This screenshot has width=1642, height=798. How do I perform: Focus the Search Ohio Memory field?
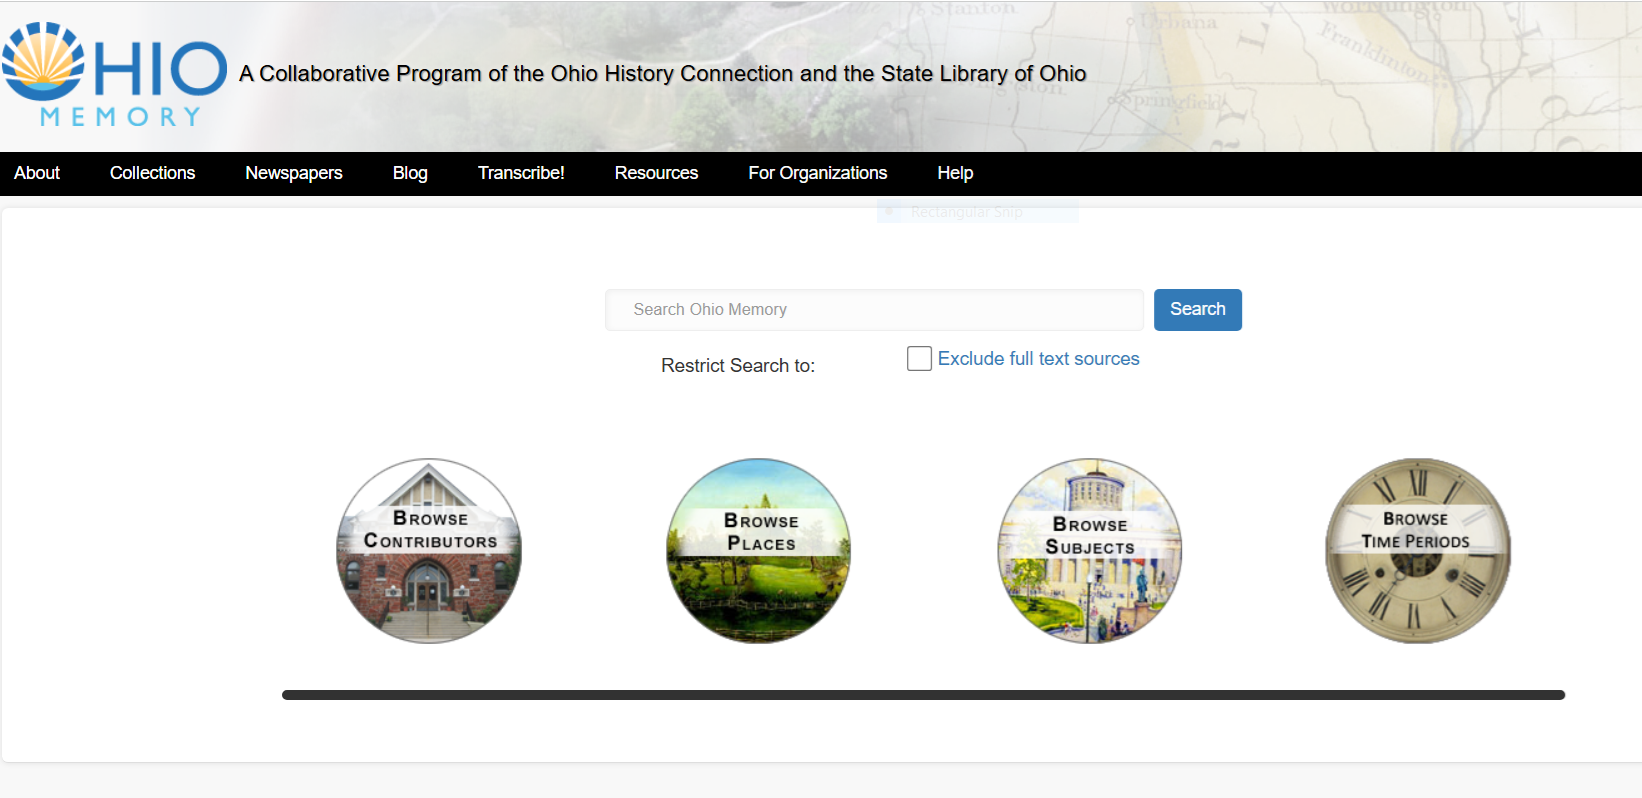click(x=874, y=310)
